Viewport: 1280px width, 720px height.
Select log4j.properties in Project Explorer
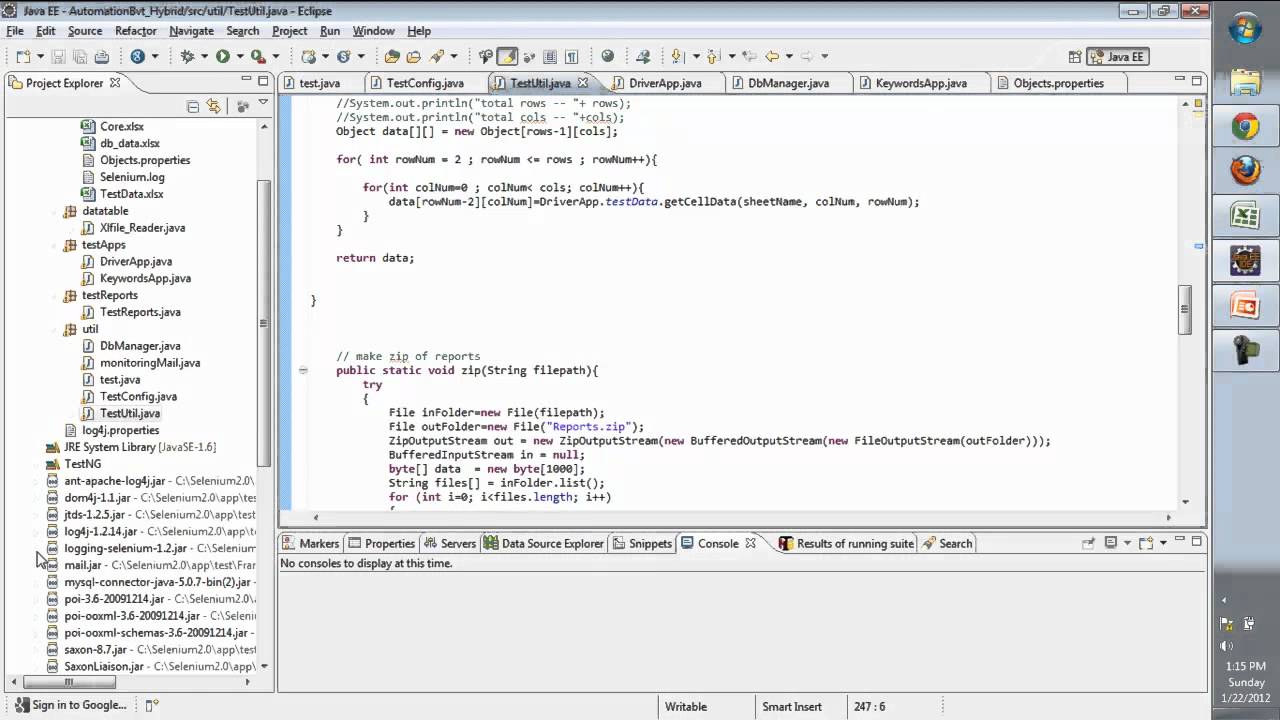point(120,430)
